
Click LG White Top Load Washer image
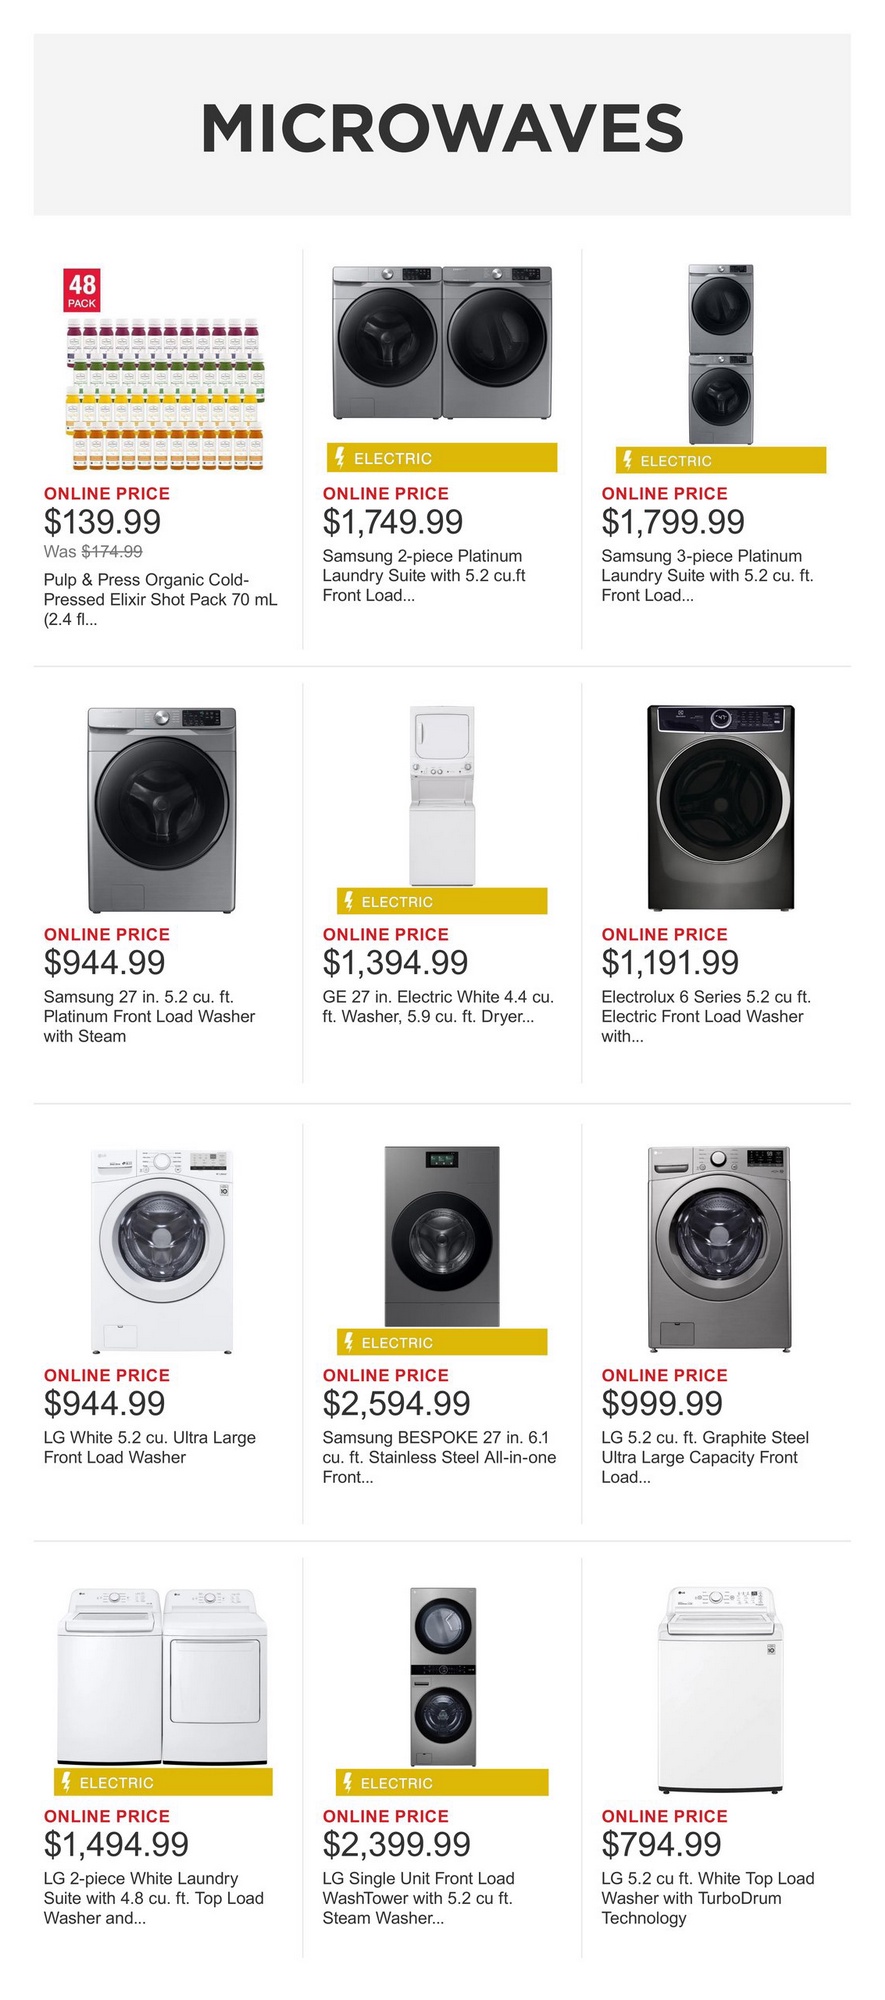[x=718, y=1690]
